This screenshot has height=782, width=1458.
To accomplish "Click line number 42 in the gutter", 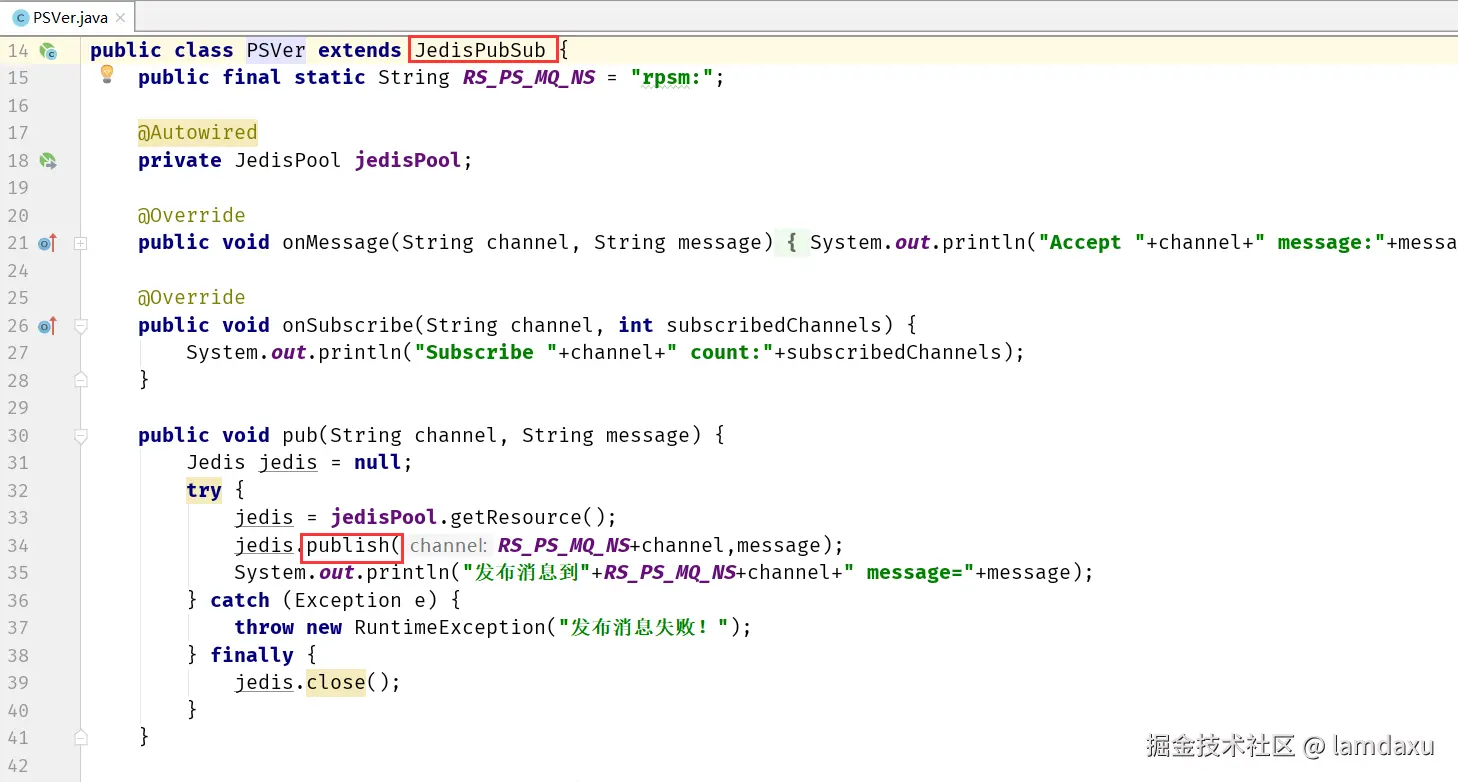I will coord(18,766).
